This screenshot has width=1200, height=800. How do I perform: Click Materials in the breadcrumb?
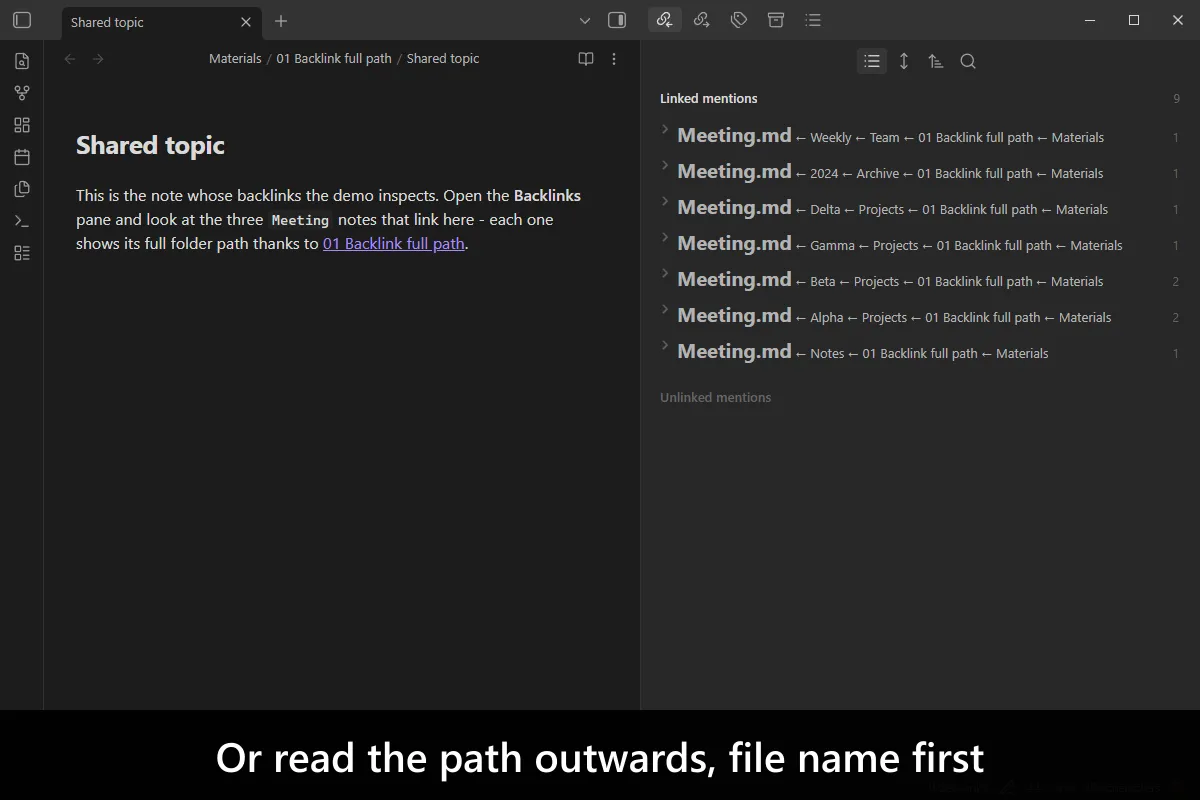(x=235, y=59)
